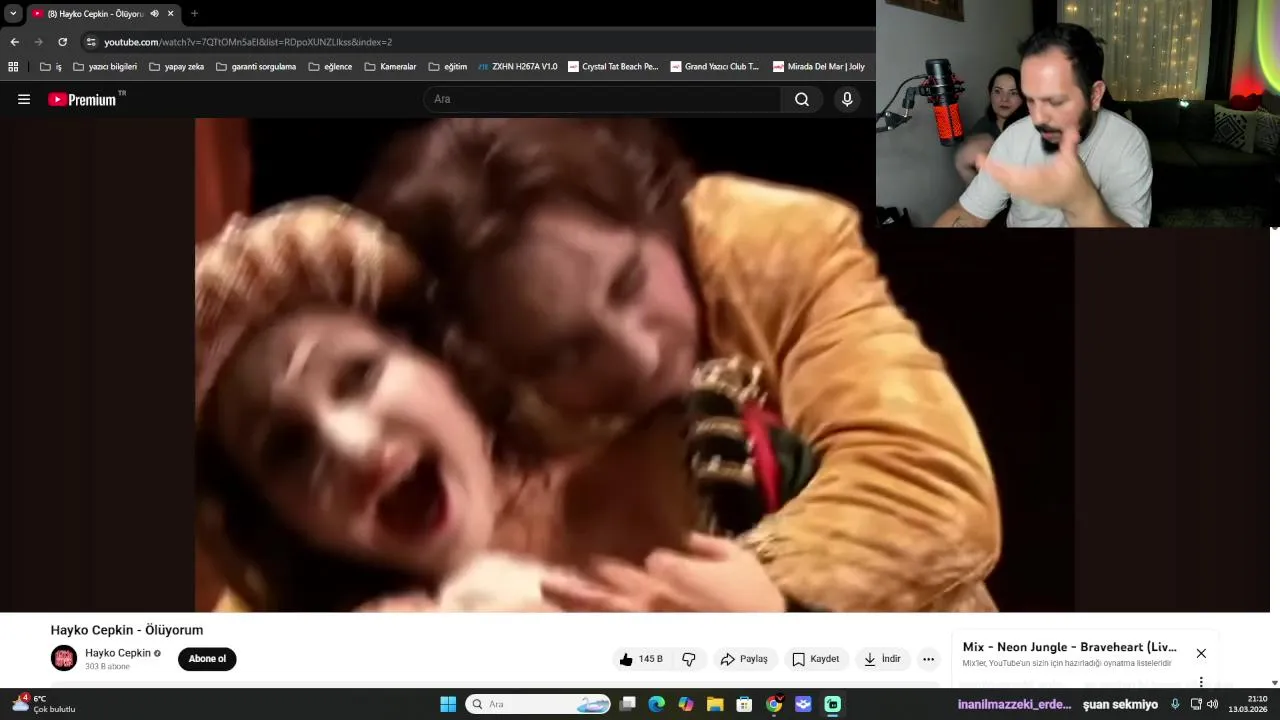The width and height of the screenshot is (1280, 720).
Task: Like the video showing 145 B
Action: [640, 659]
